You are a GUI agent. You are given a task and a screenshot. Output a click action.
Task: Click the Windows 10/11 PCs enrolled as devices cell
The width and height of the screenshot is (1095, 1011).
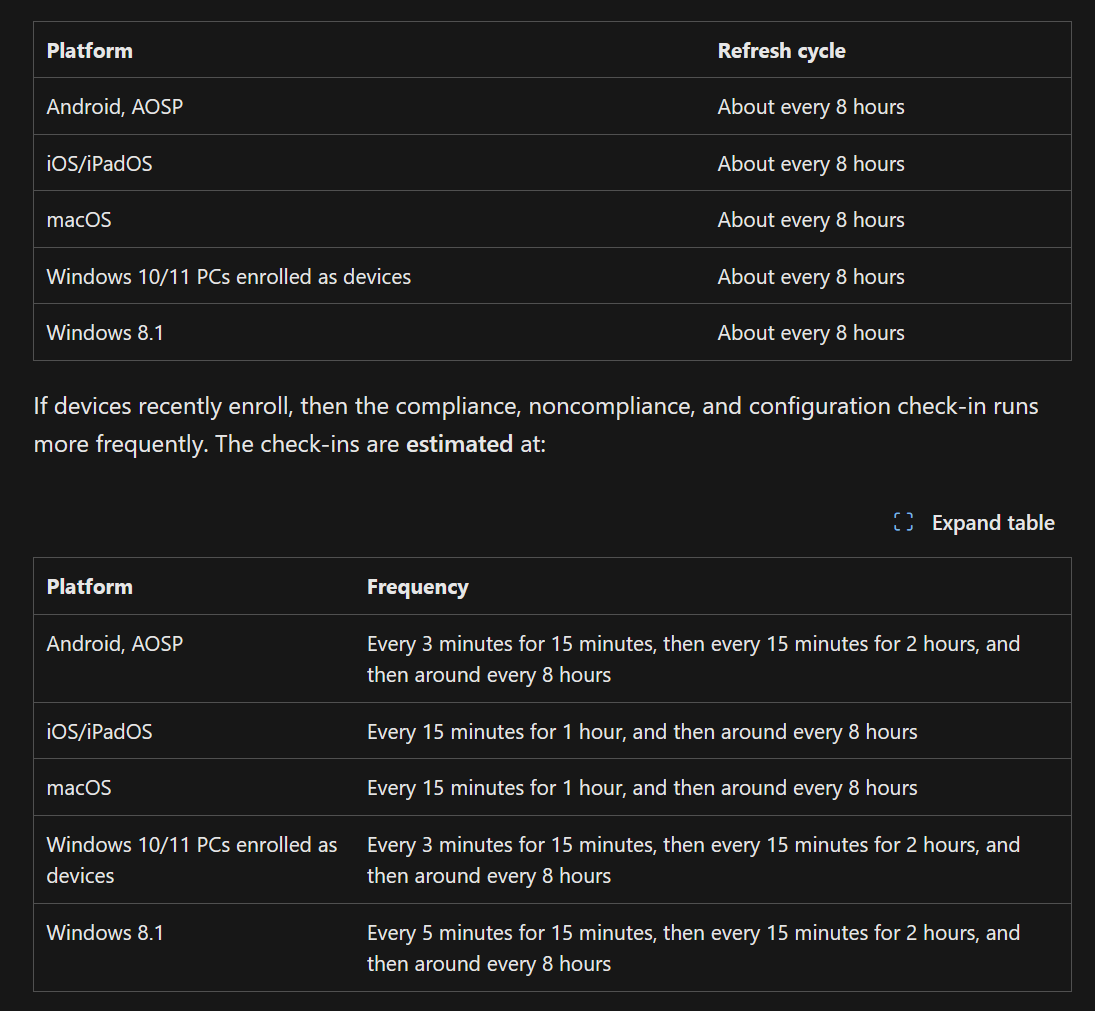[228, 276]
